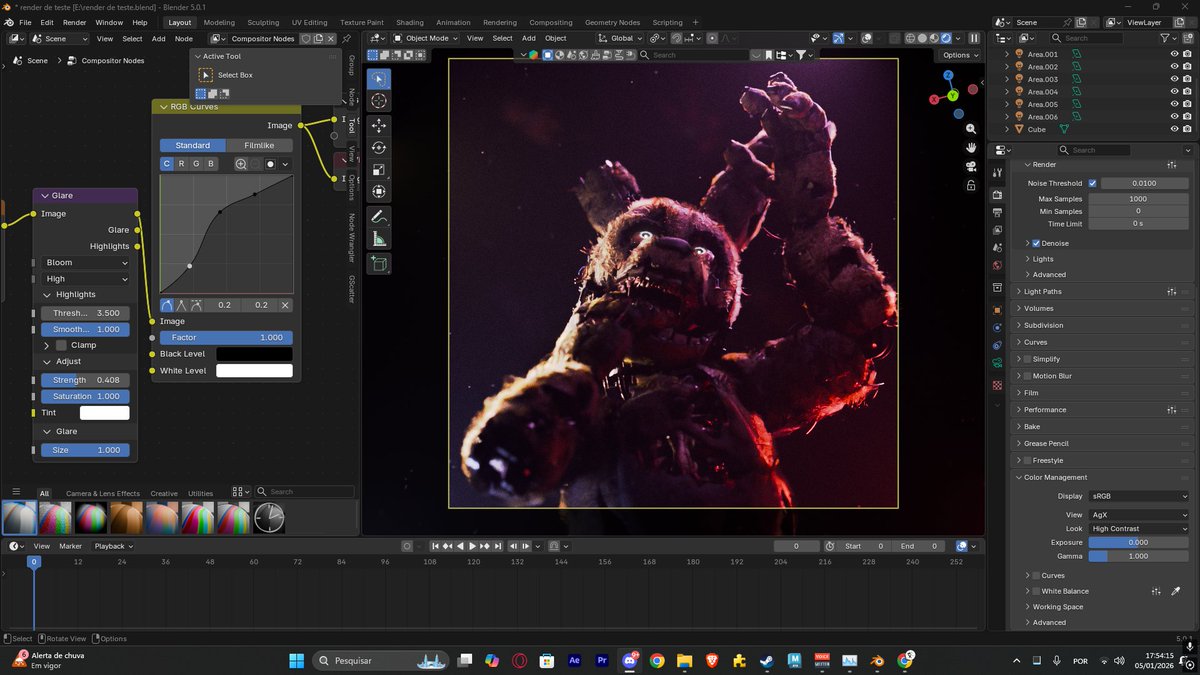Screen dimensions: 1200x675
Task: Click the pan hand icon in viewport
Action: click(x=971, y=147)
